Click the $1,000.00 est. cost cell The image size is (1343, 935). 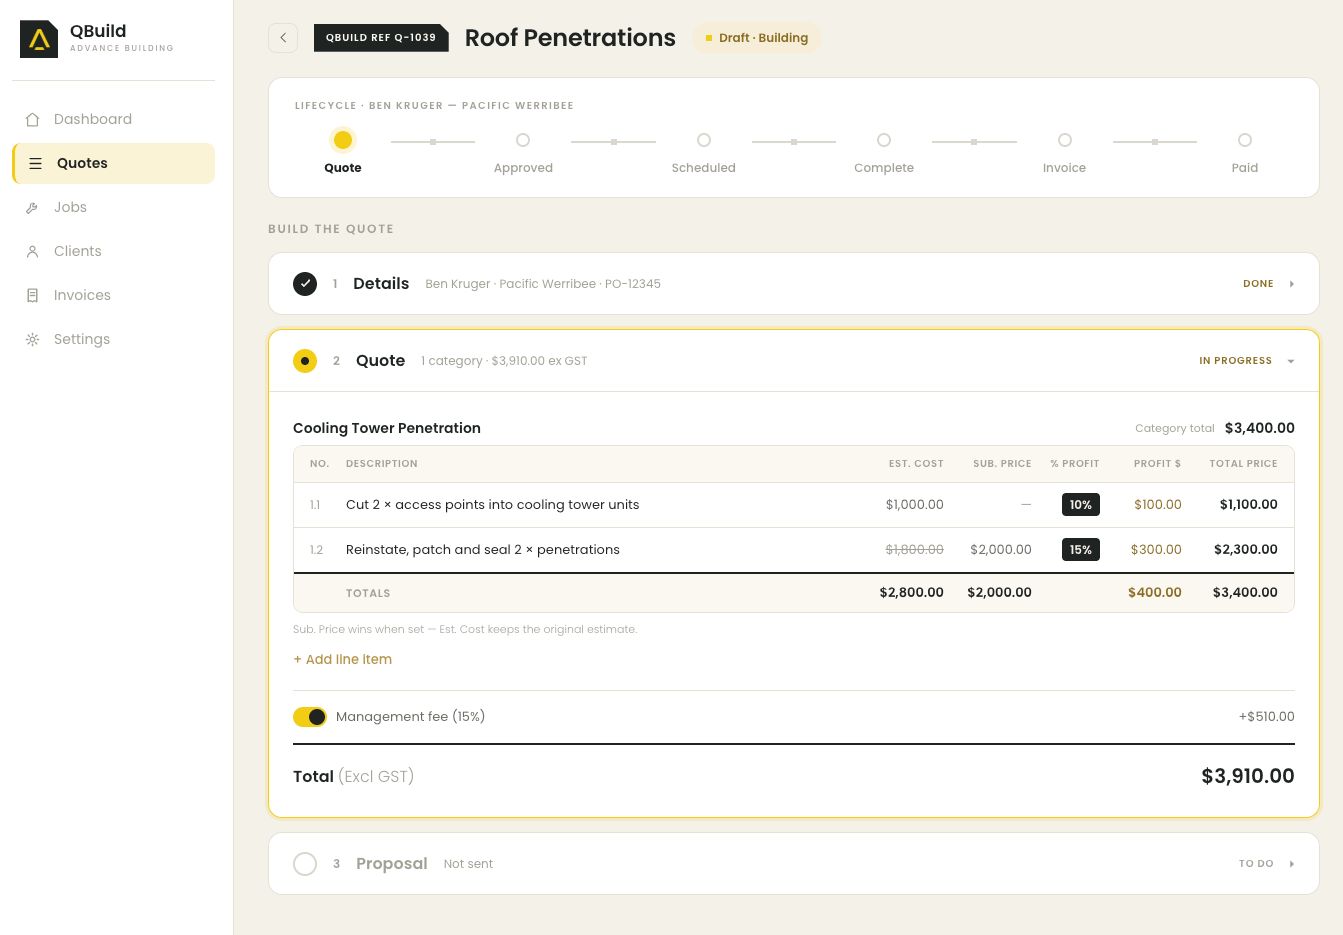(x=914, y=505)
